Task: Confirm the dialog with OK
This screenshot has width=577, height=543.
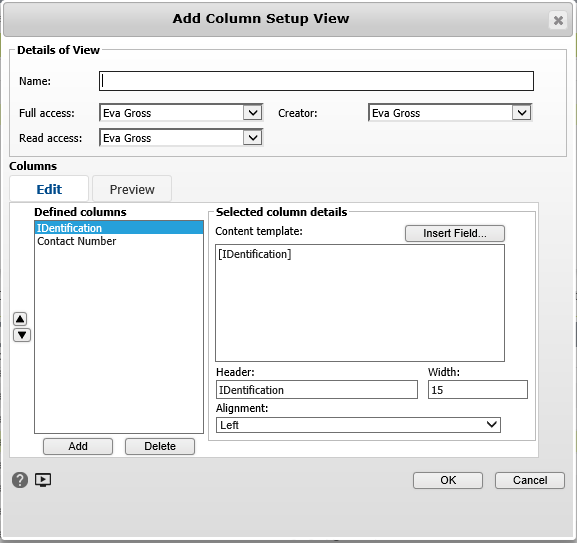Action: tap(448, 480)
